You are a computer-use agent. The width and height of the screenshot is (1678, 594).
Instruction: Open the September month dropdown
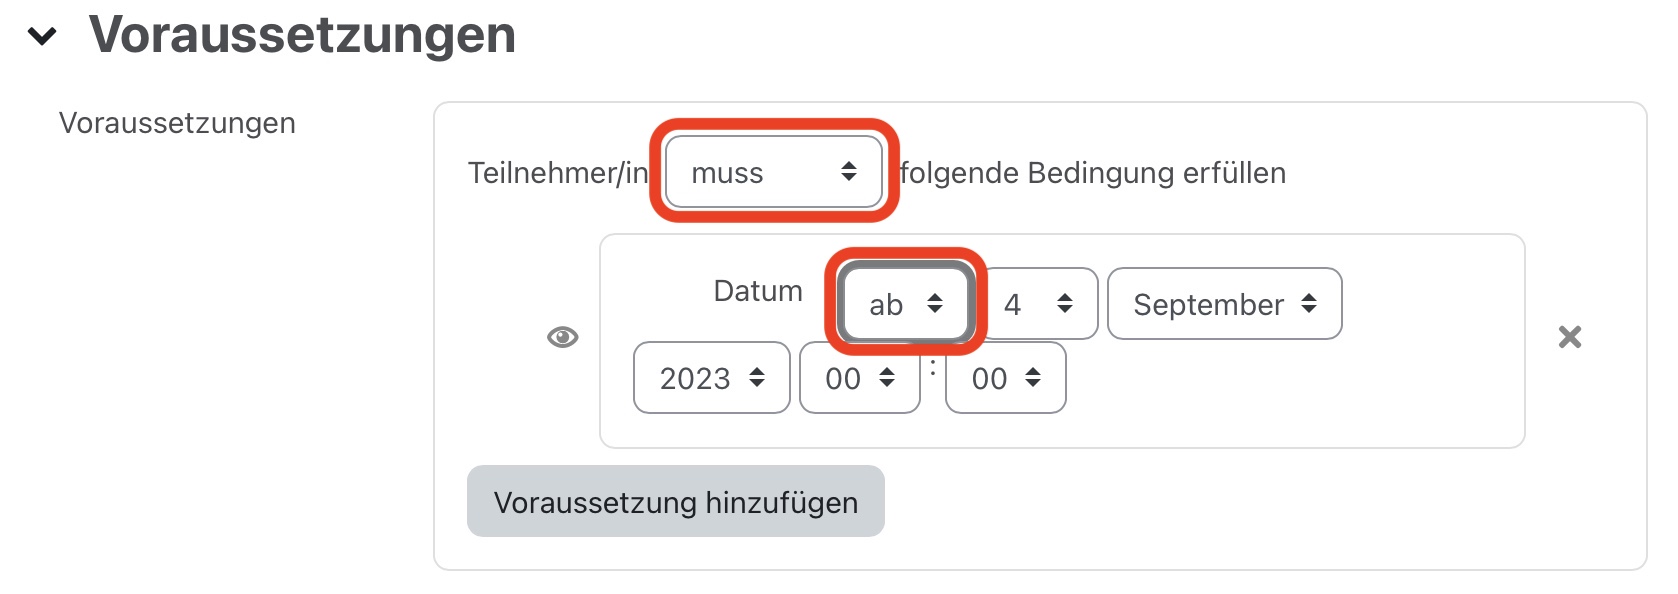pos(1225,304)
